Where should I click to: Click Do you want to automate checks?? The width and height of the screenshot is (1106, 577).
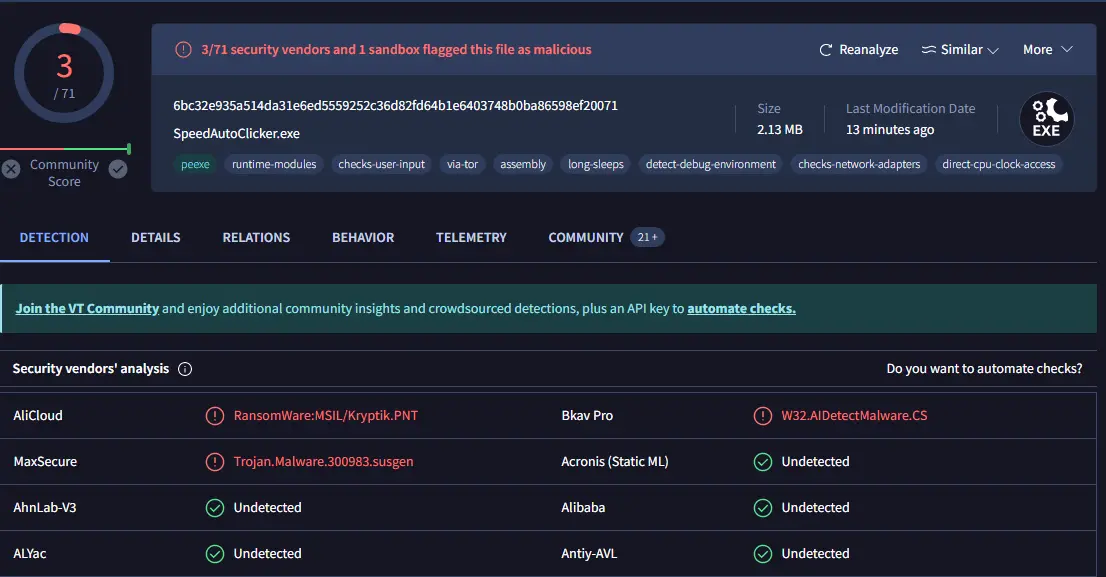pyautogui.click(x=984, y=369)
